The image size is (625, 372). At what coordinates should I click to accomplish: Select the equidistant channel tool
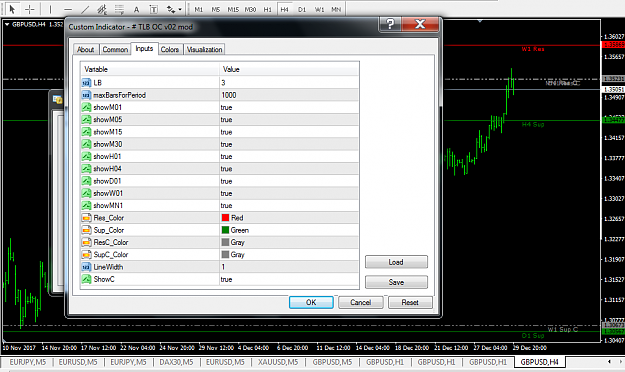(x=102, y=9)
